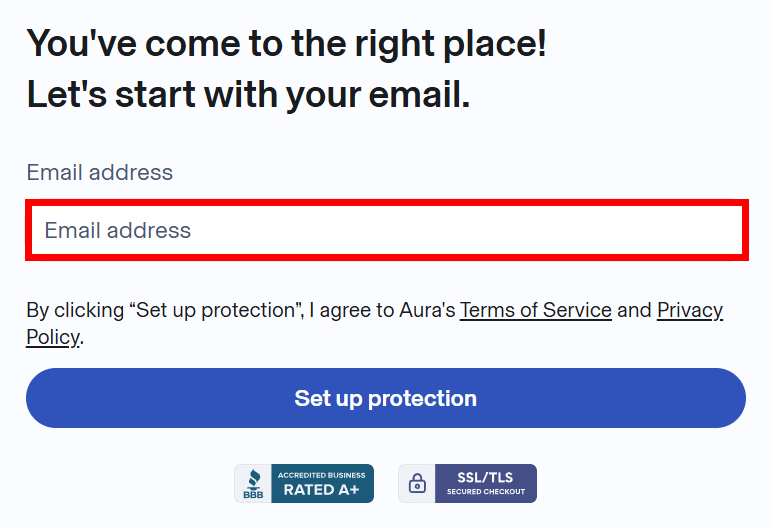Open the Terms of Service link
Viewport: 771px width, 528px height.
(535, 310)
